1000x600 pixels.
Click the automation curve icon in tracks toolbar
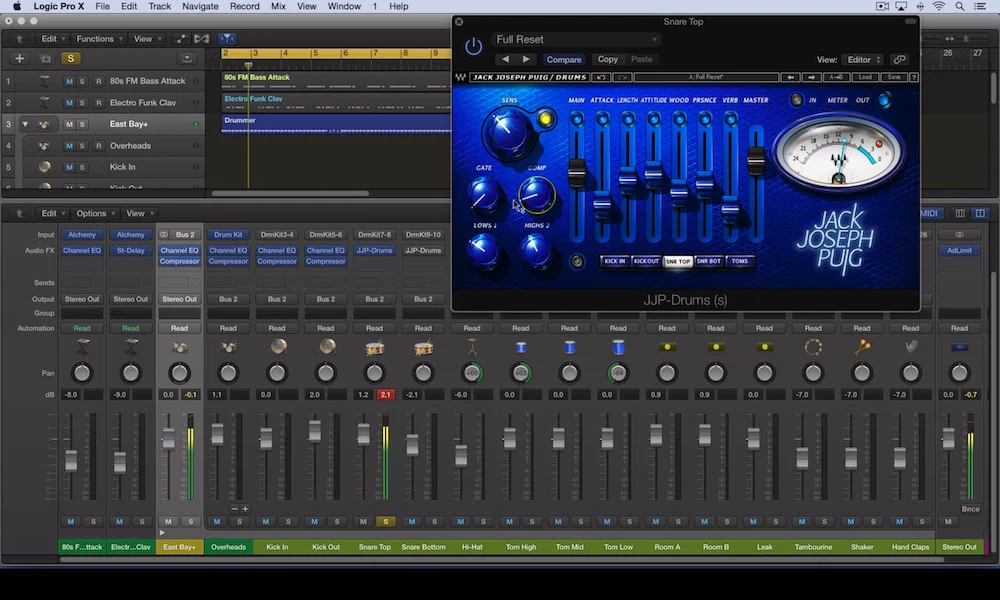(x=180, y=39)
